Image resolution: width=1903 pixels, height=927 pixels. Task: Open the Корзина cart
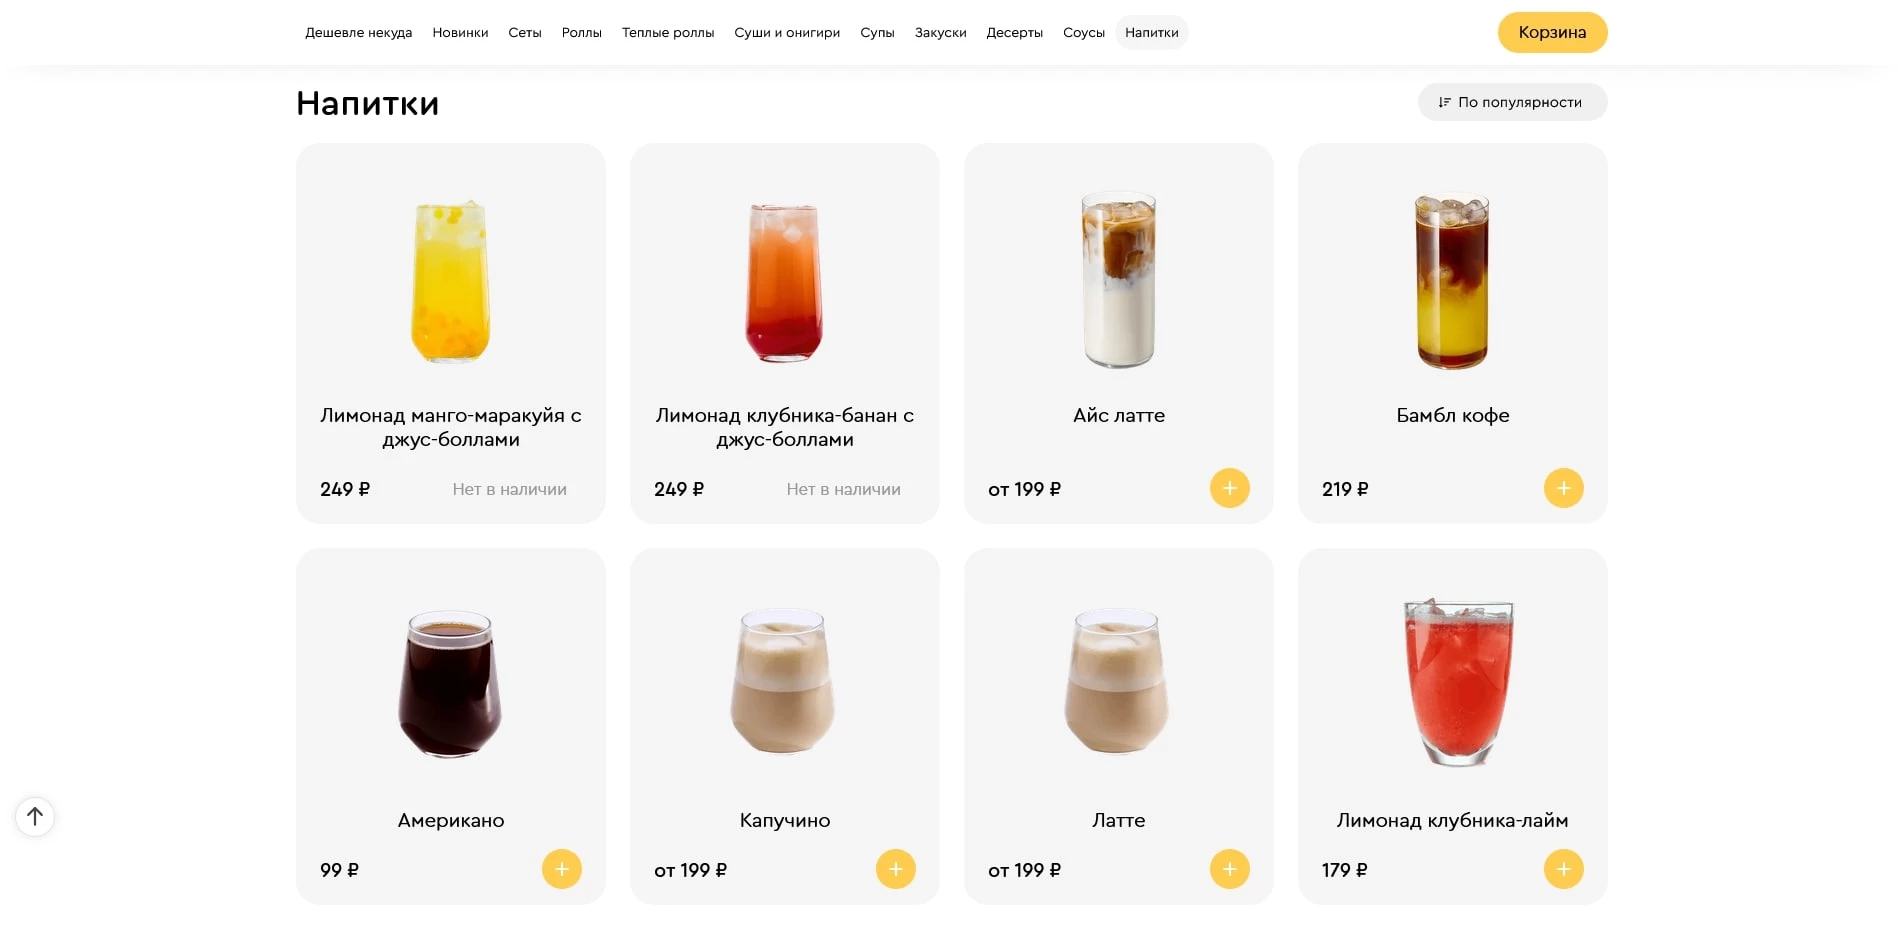click(1551, 32)
